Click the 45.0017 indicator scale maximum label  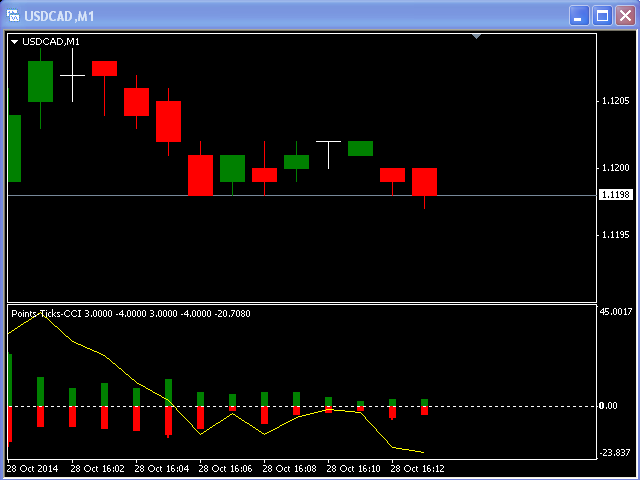tap(615, 312)
